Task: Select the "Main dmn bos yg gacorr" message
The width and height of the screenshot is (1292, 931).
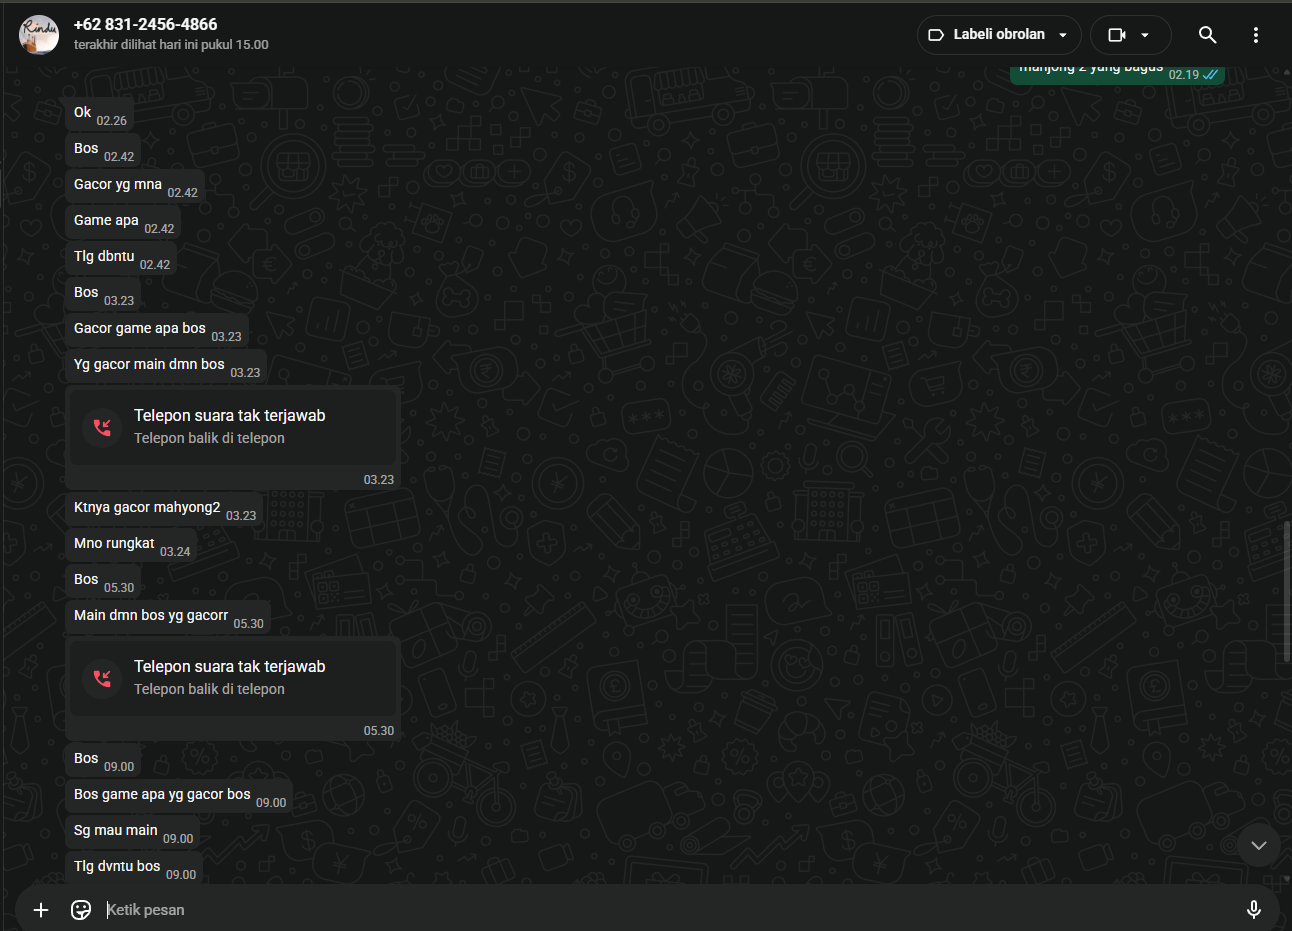Action: click(168, 617)
